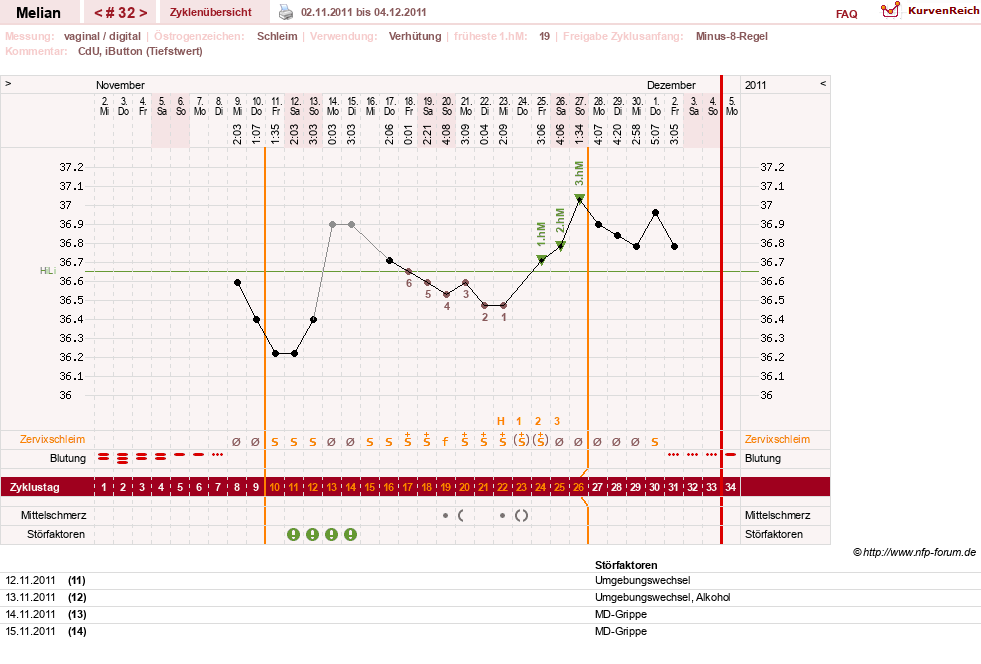This screenshot has width=981, height=664.
Task: Click the Mittelschmerz dot on cycle day 22
Action: point(502,516)
